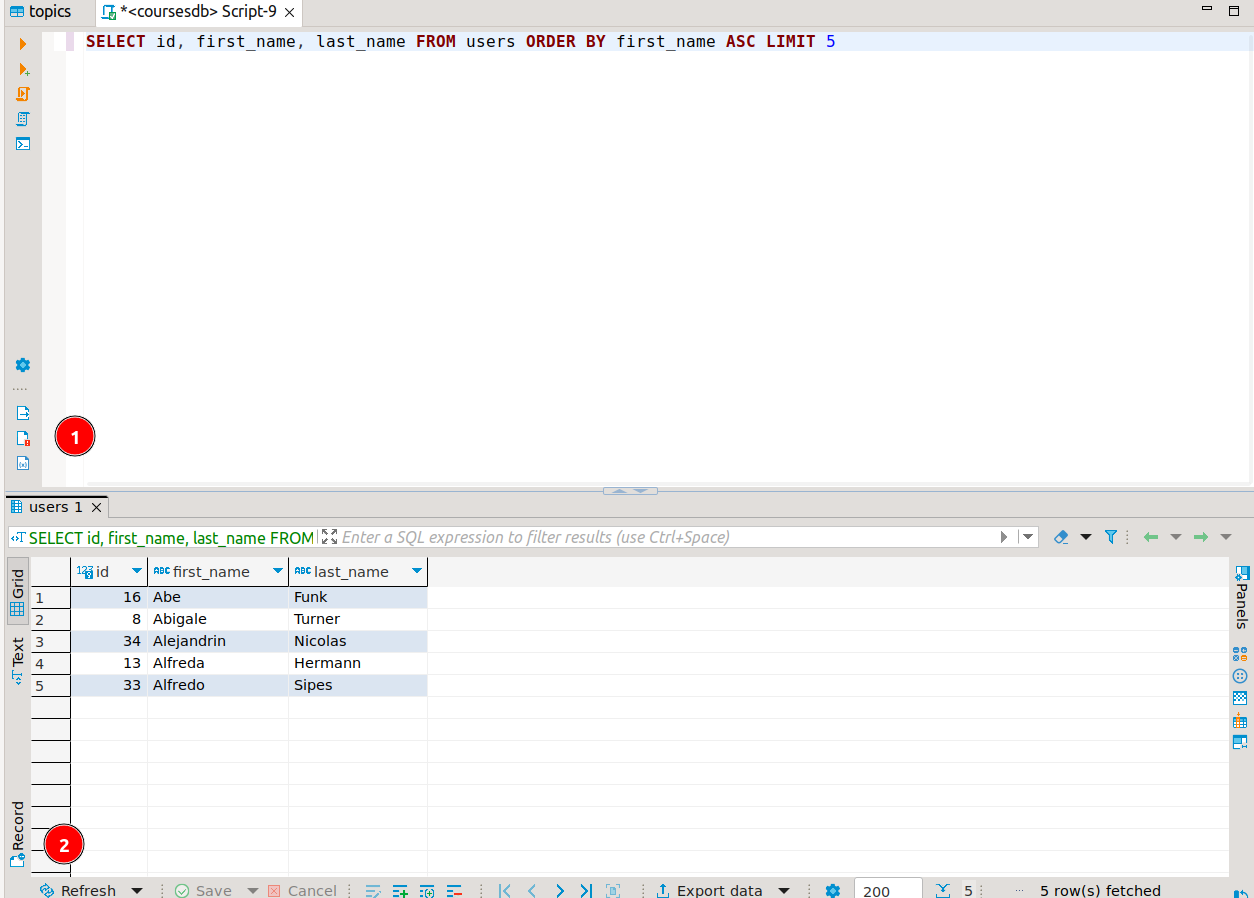Screen dimensions: 1254x898
Task: Click the Refresh button
Action: pyautogui.click(x=78, y=890)
